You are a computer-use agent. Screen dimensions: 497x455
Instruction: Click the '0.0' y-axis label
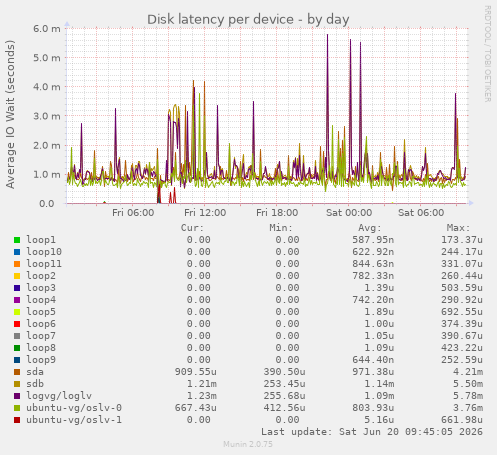coord(47,204)
